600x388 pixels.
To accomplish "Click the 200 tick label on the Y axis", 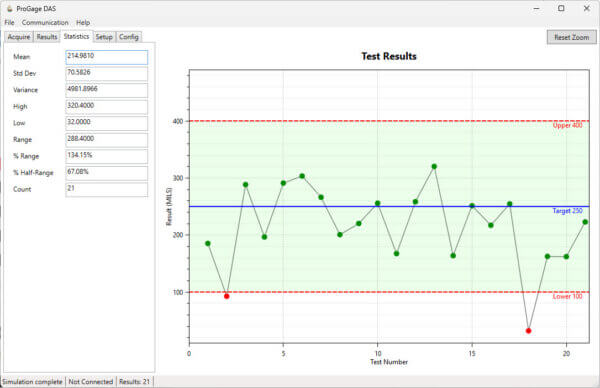I will (x=178, y=235).
